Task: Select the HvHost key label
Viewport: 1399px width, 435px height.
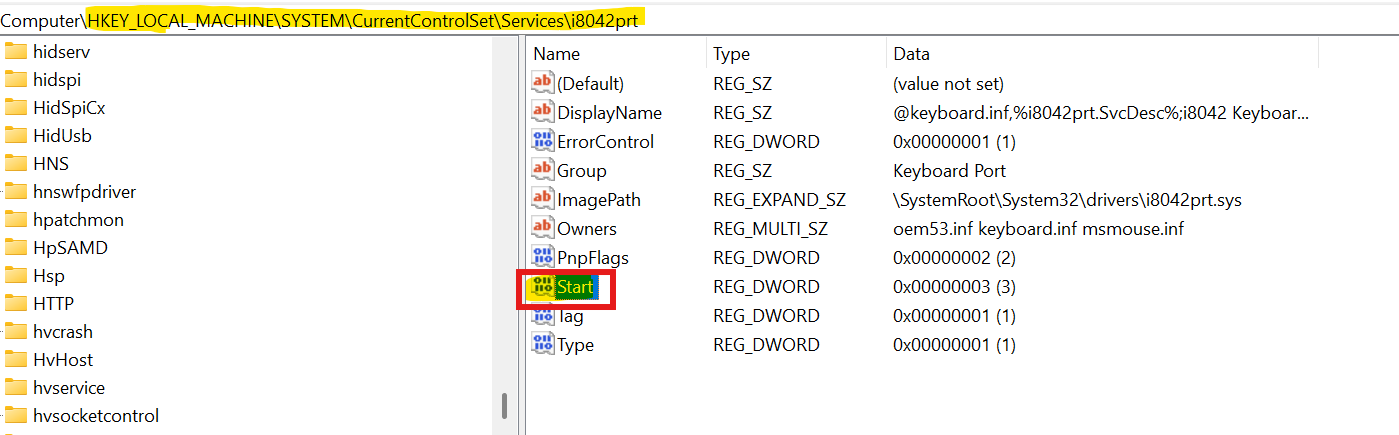Action: click(x=63, y=360)
